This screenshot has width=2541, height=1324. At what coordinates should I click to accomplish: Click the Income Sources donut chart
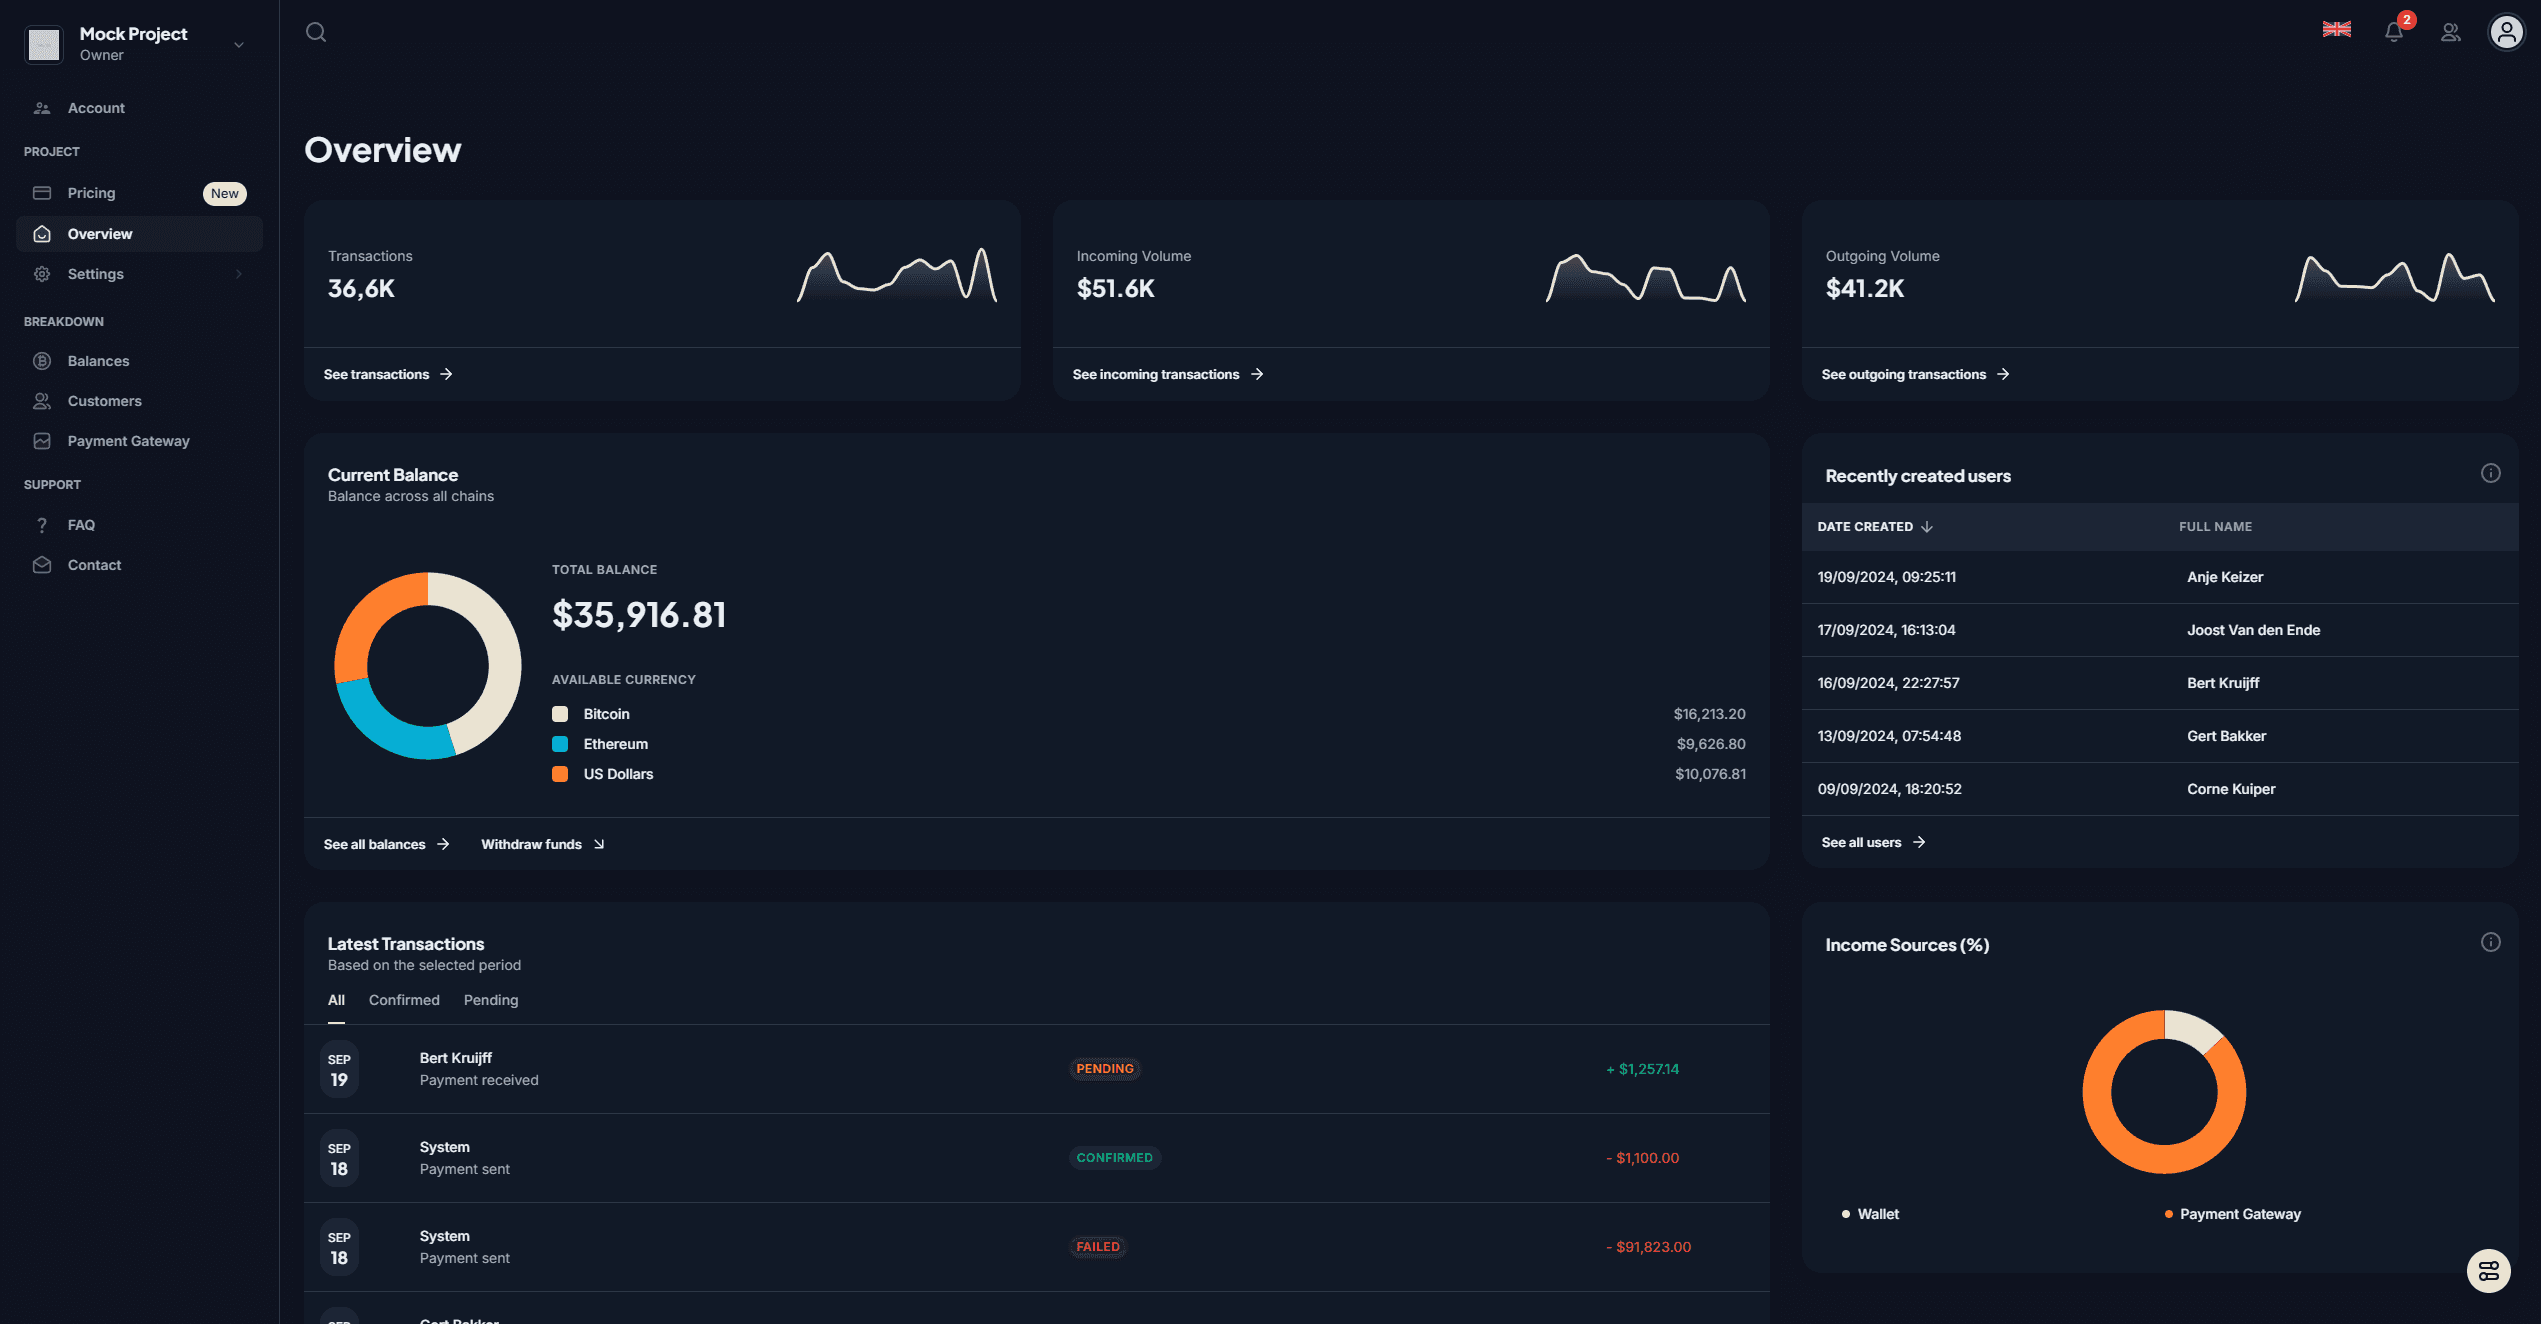pyautogui.click(x=2164, y=1092)
